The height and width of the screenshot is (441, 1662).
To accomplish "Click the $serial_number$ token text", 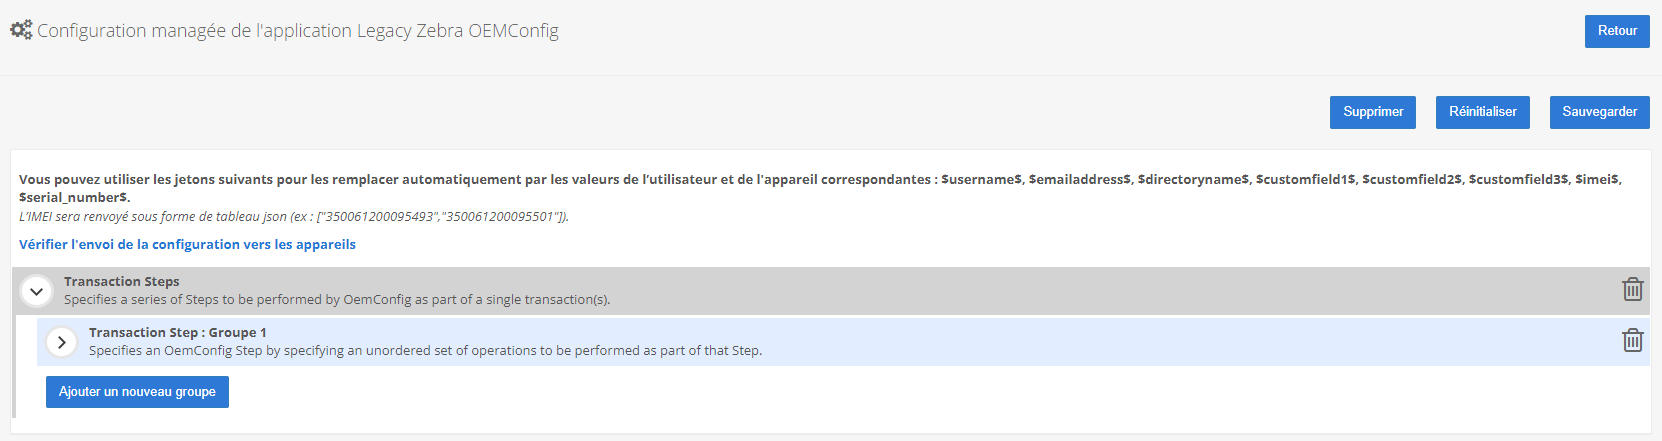I will [x=74, y=197].
